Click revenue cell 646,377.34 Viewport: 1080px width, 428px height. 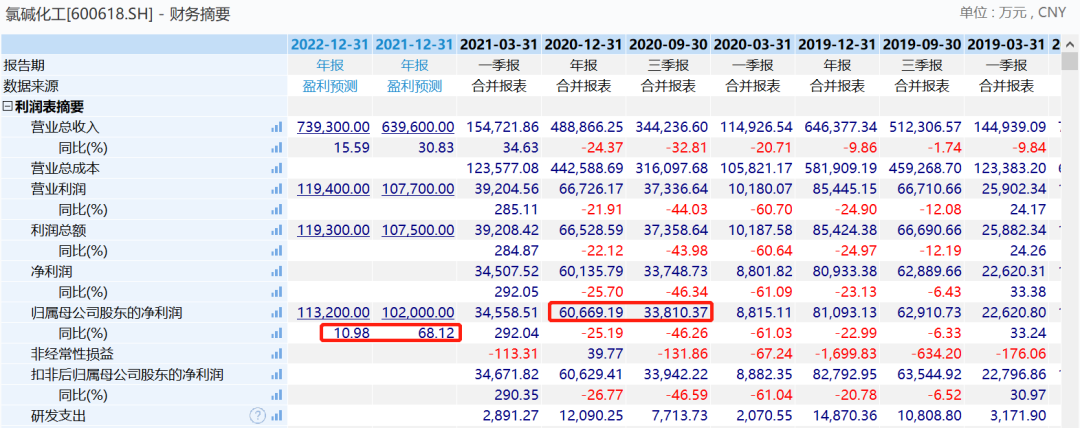[841, 128]
